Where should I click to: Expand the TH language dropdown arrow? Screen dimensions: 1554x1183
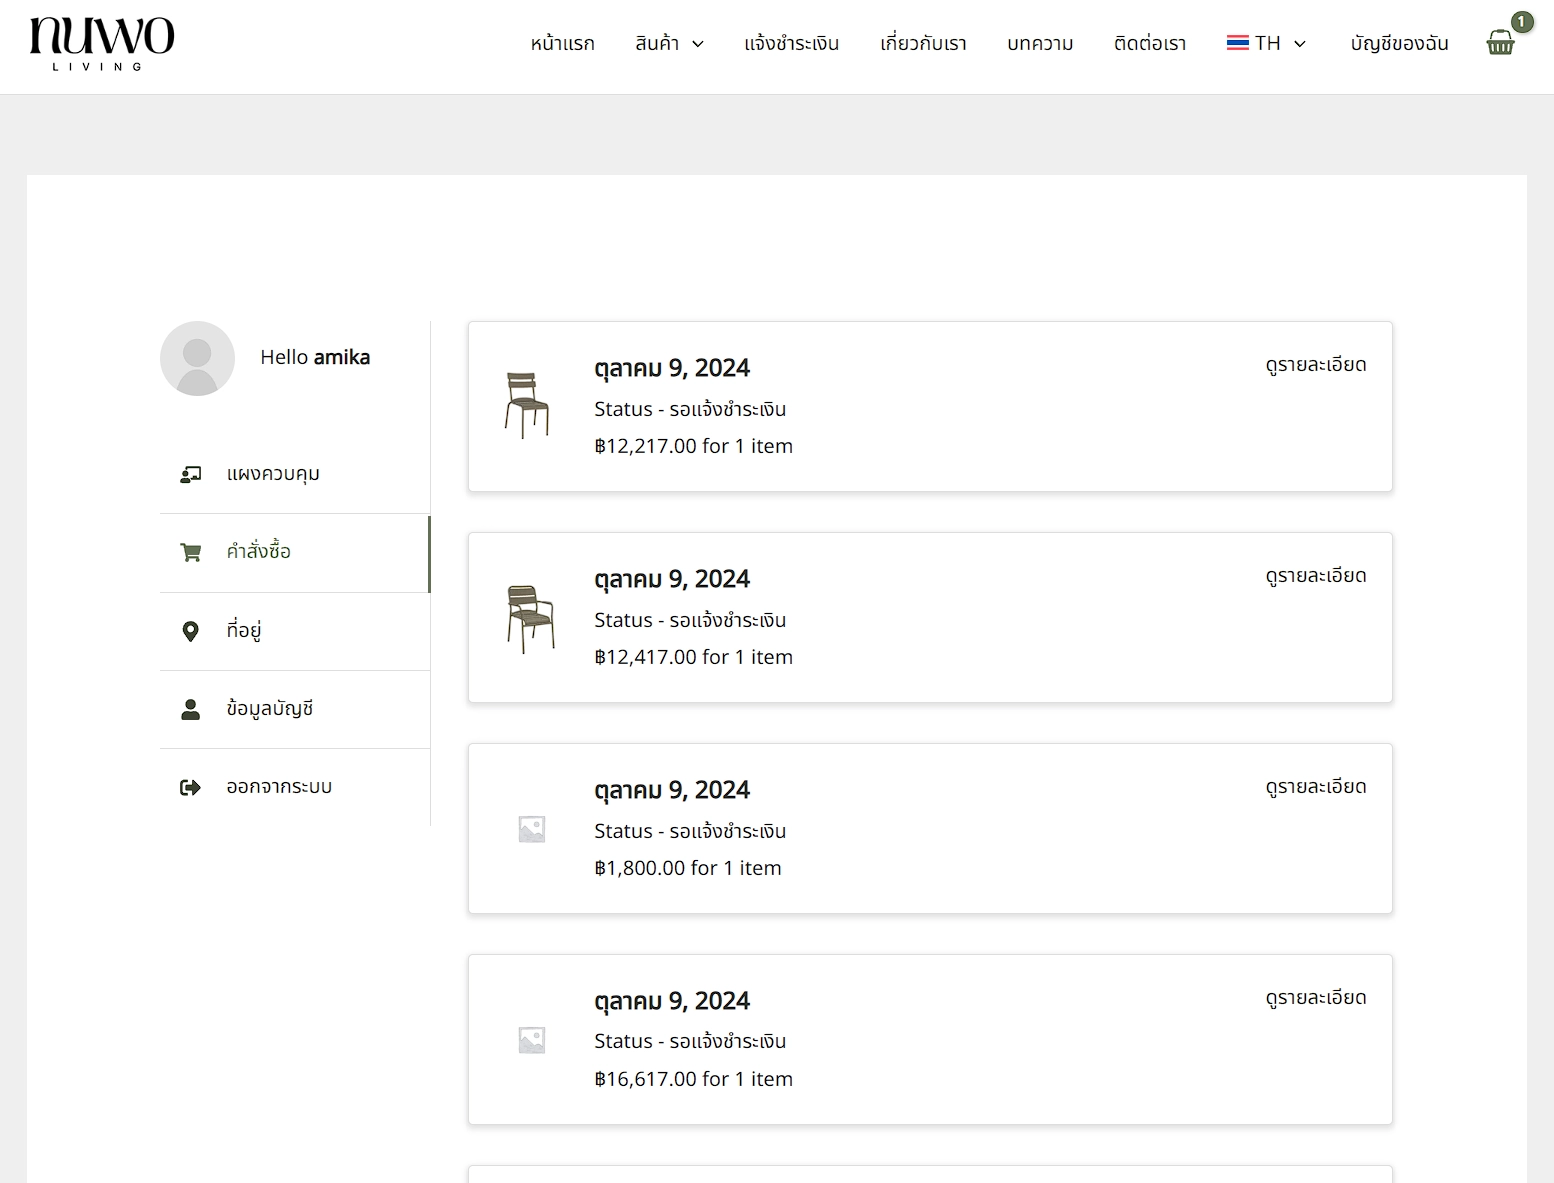1300,44
